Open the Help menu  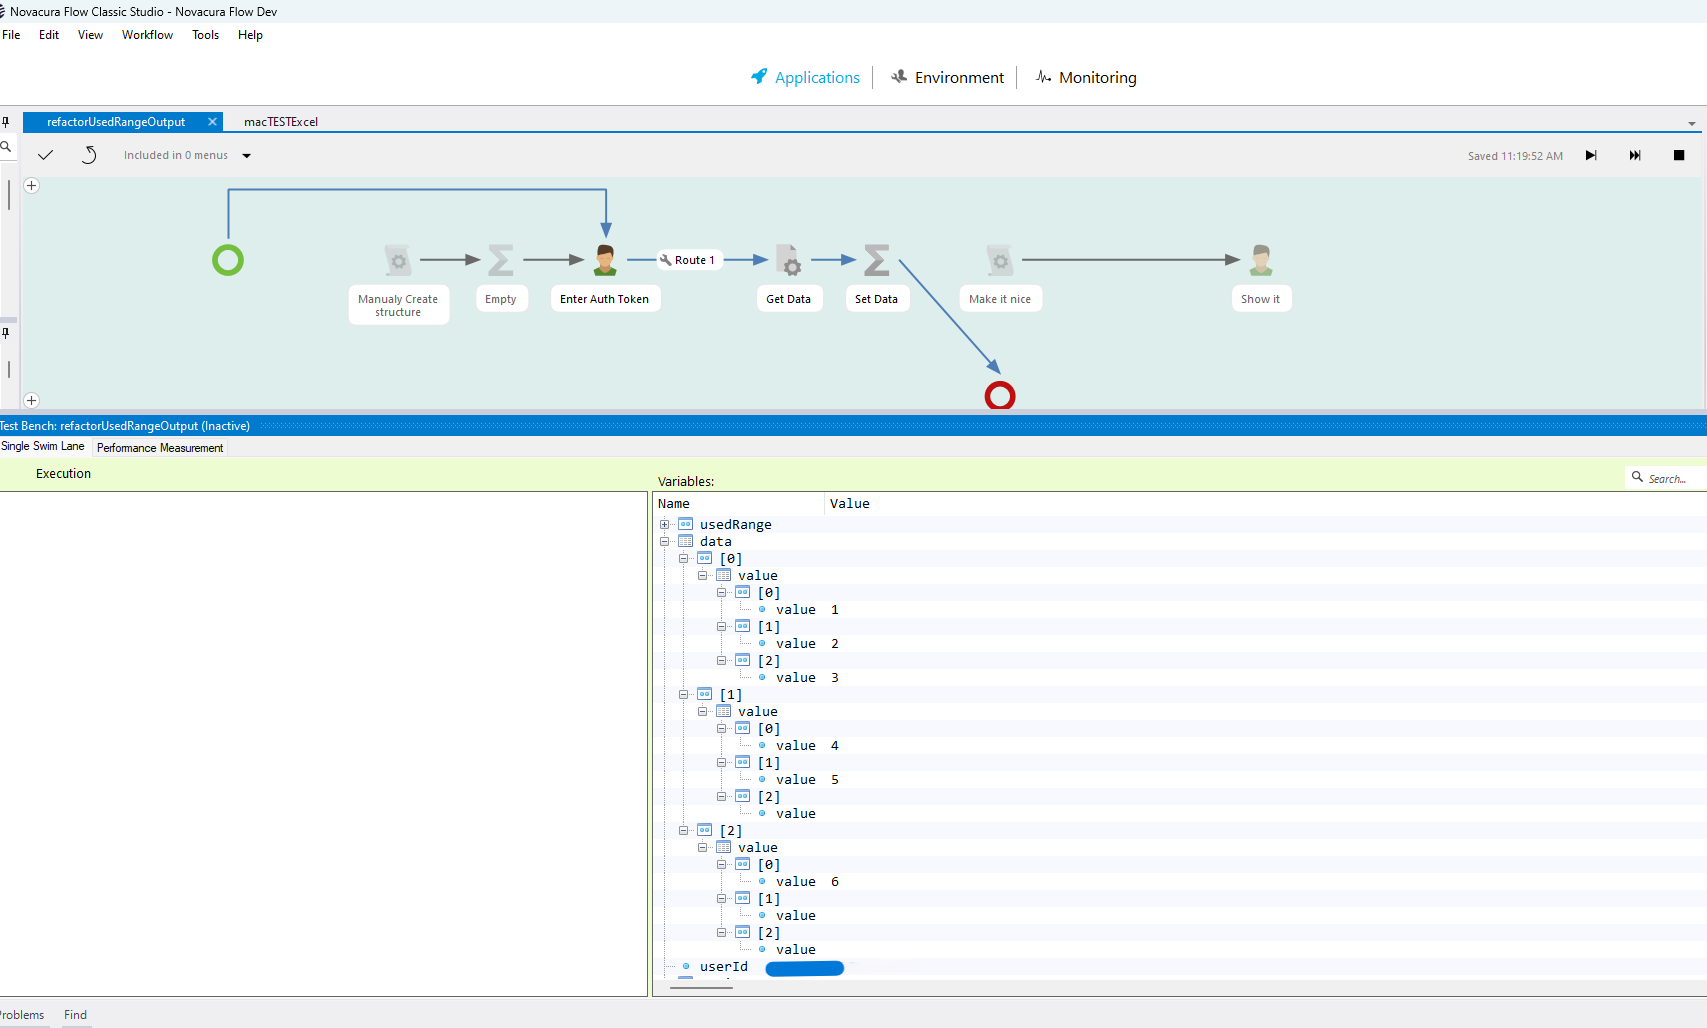(250, 35)
